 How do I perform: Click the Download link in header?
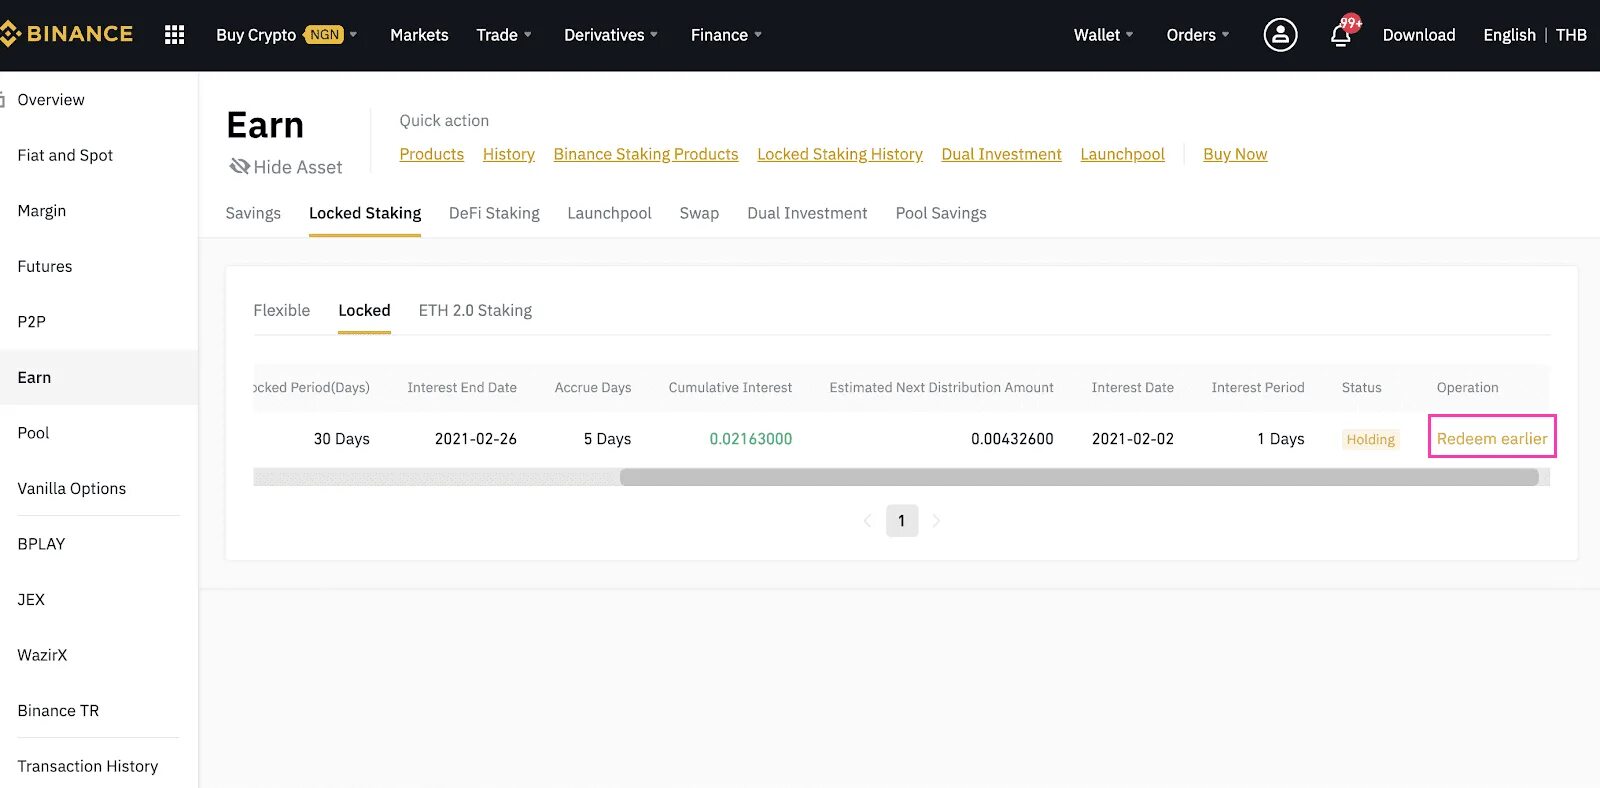tap(1419, 35)
